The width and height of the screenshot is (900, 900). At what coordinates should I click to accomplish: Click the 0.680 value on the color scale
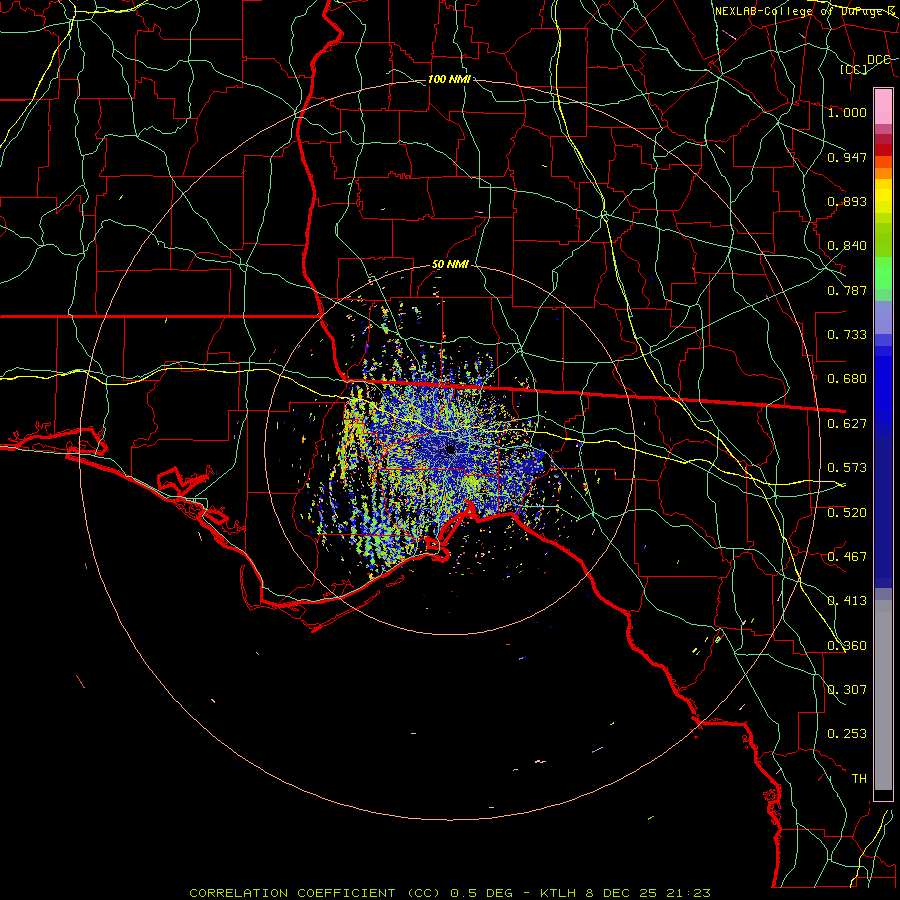(847, 379)
